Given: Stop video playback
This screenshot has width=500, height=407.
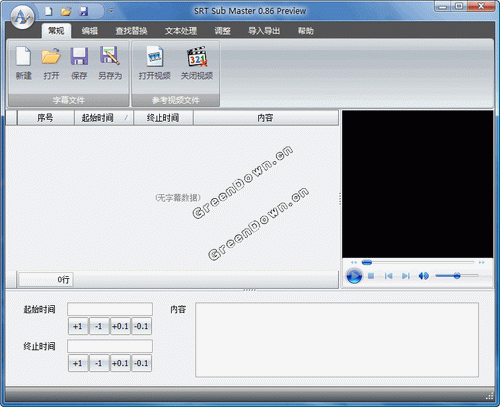Looking at the screenshot, I should (x=371, y=276).
